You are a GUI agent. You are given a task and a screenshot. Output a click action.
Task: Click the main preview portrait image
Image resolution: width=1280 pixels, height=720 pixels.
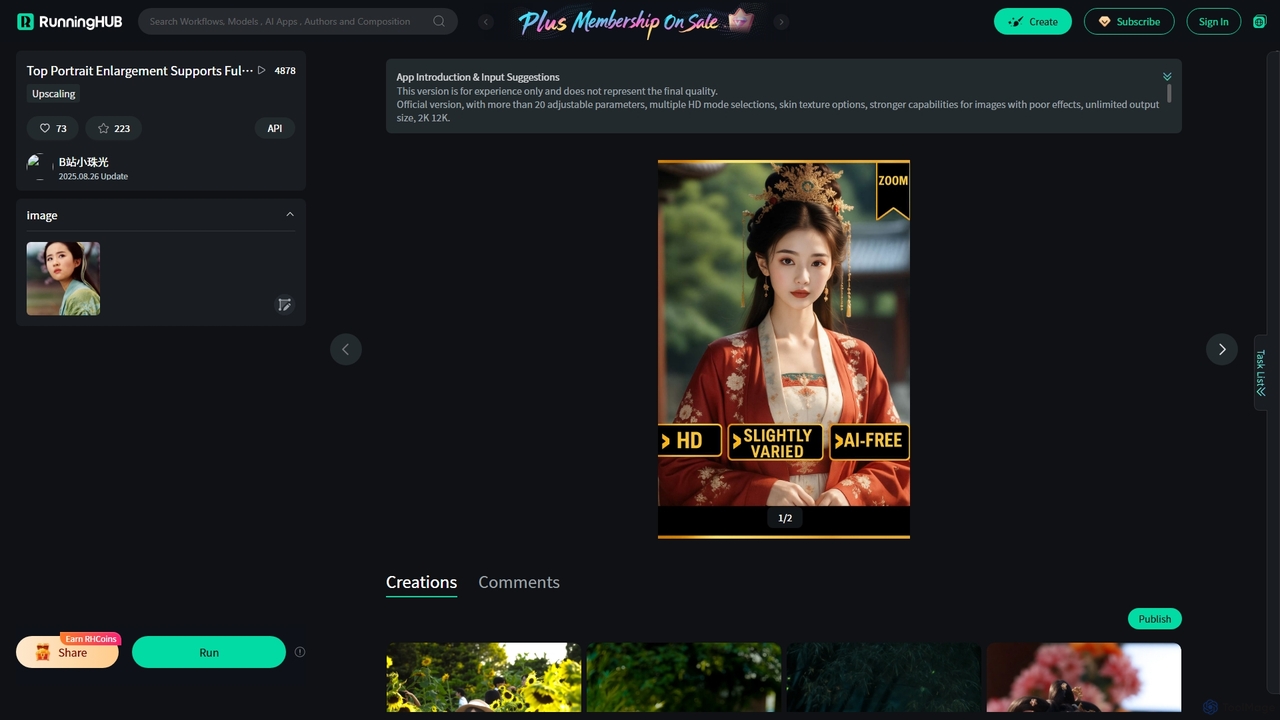tap(784, 349)
